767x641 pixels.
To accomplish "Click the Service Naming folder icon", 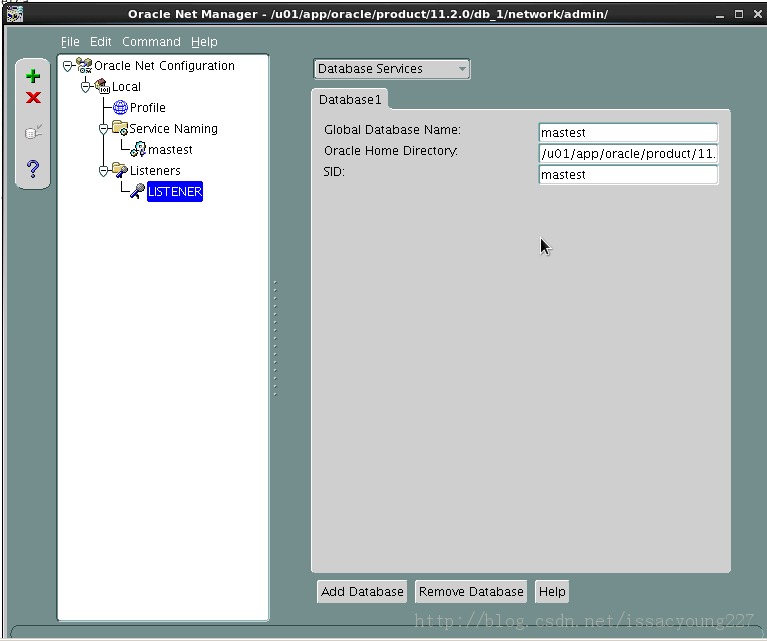I will click(120, 128).
